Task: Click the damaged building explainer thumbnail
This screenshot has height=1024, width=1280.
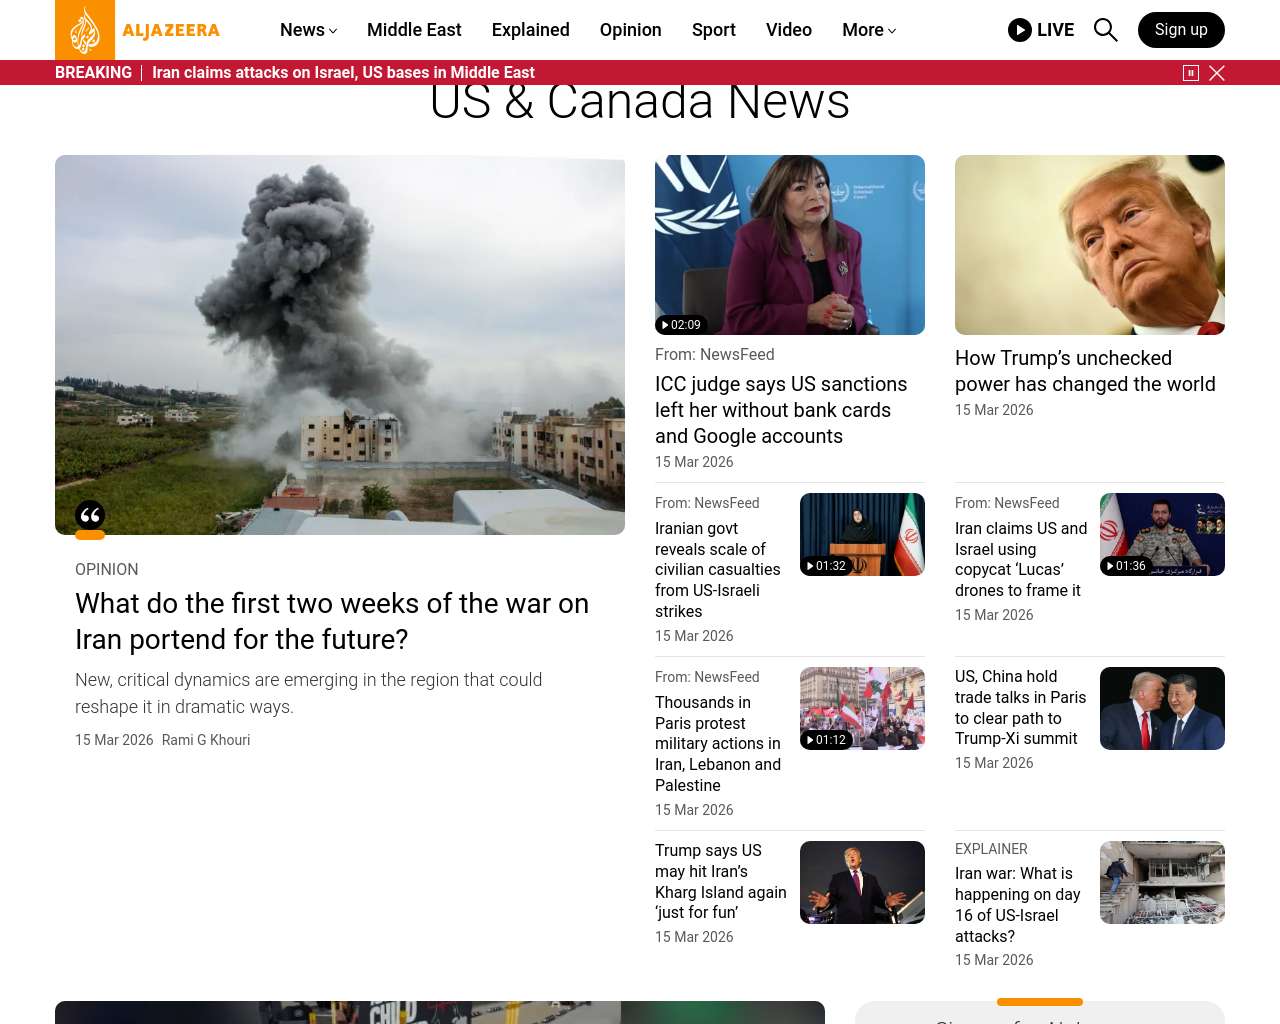Action: (1162, 882)
